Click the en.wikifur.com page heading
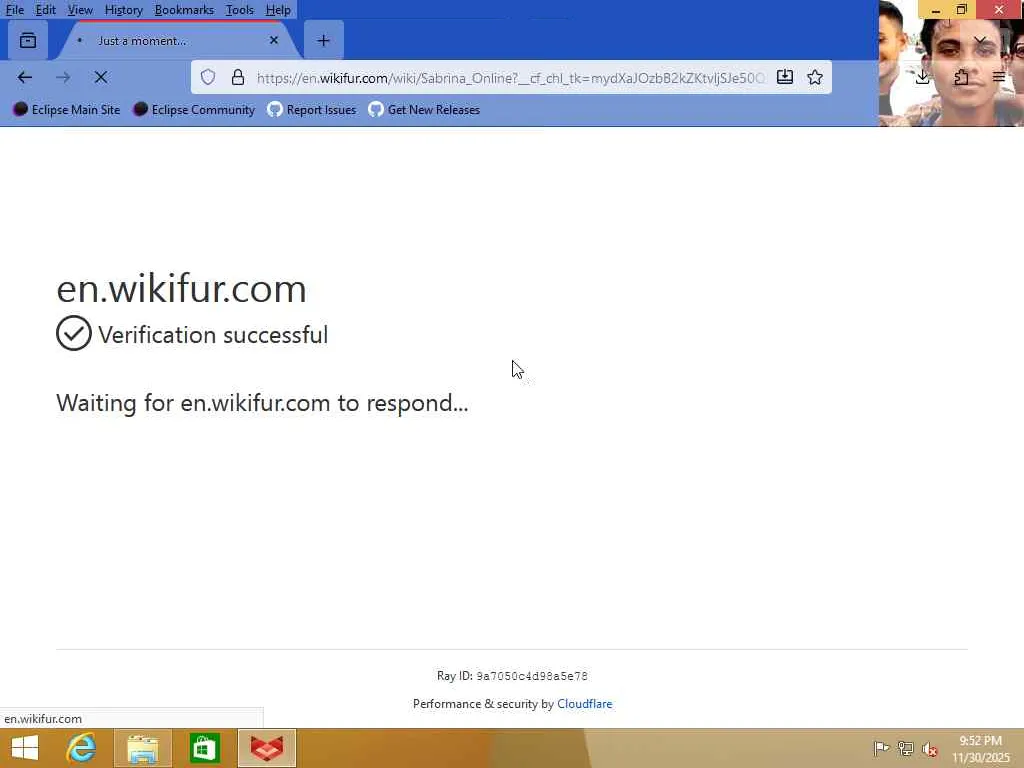 pyautogui.click(x=182, y=289)
